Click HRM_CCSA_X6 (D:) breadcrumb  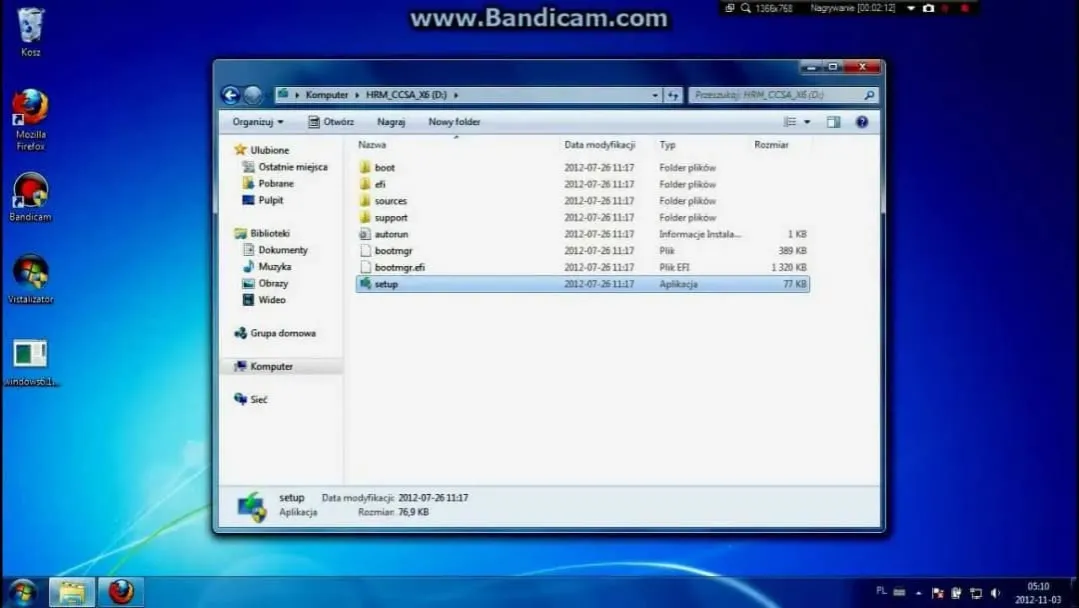pyautogui.click(x=406, y=95)
